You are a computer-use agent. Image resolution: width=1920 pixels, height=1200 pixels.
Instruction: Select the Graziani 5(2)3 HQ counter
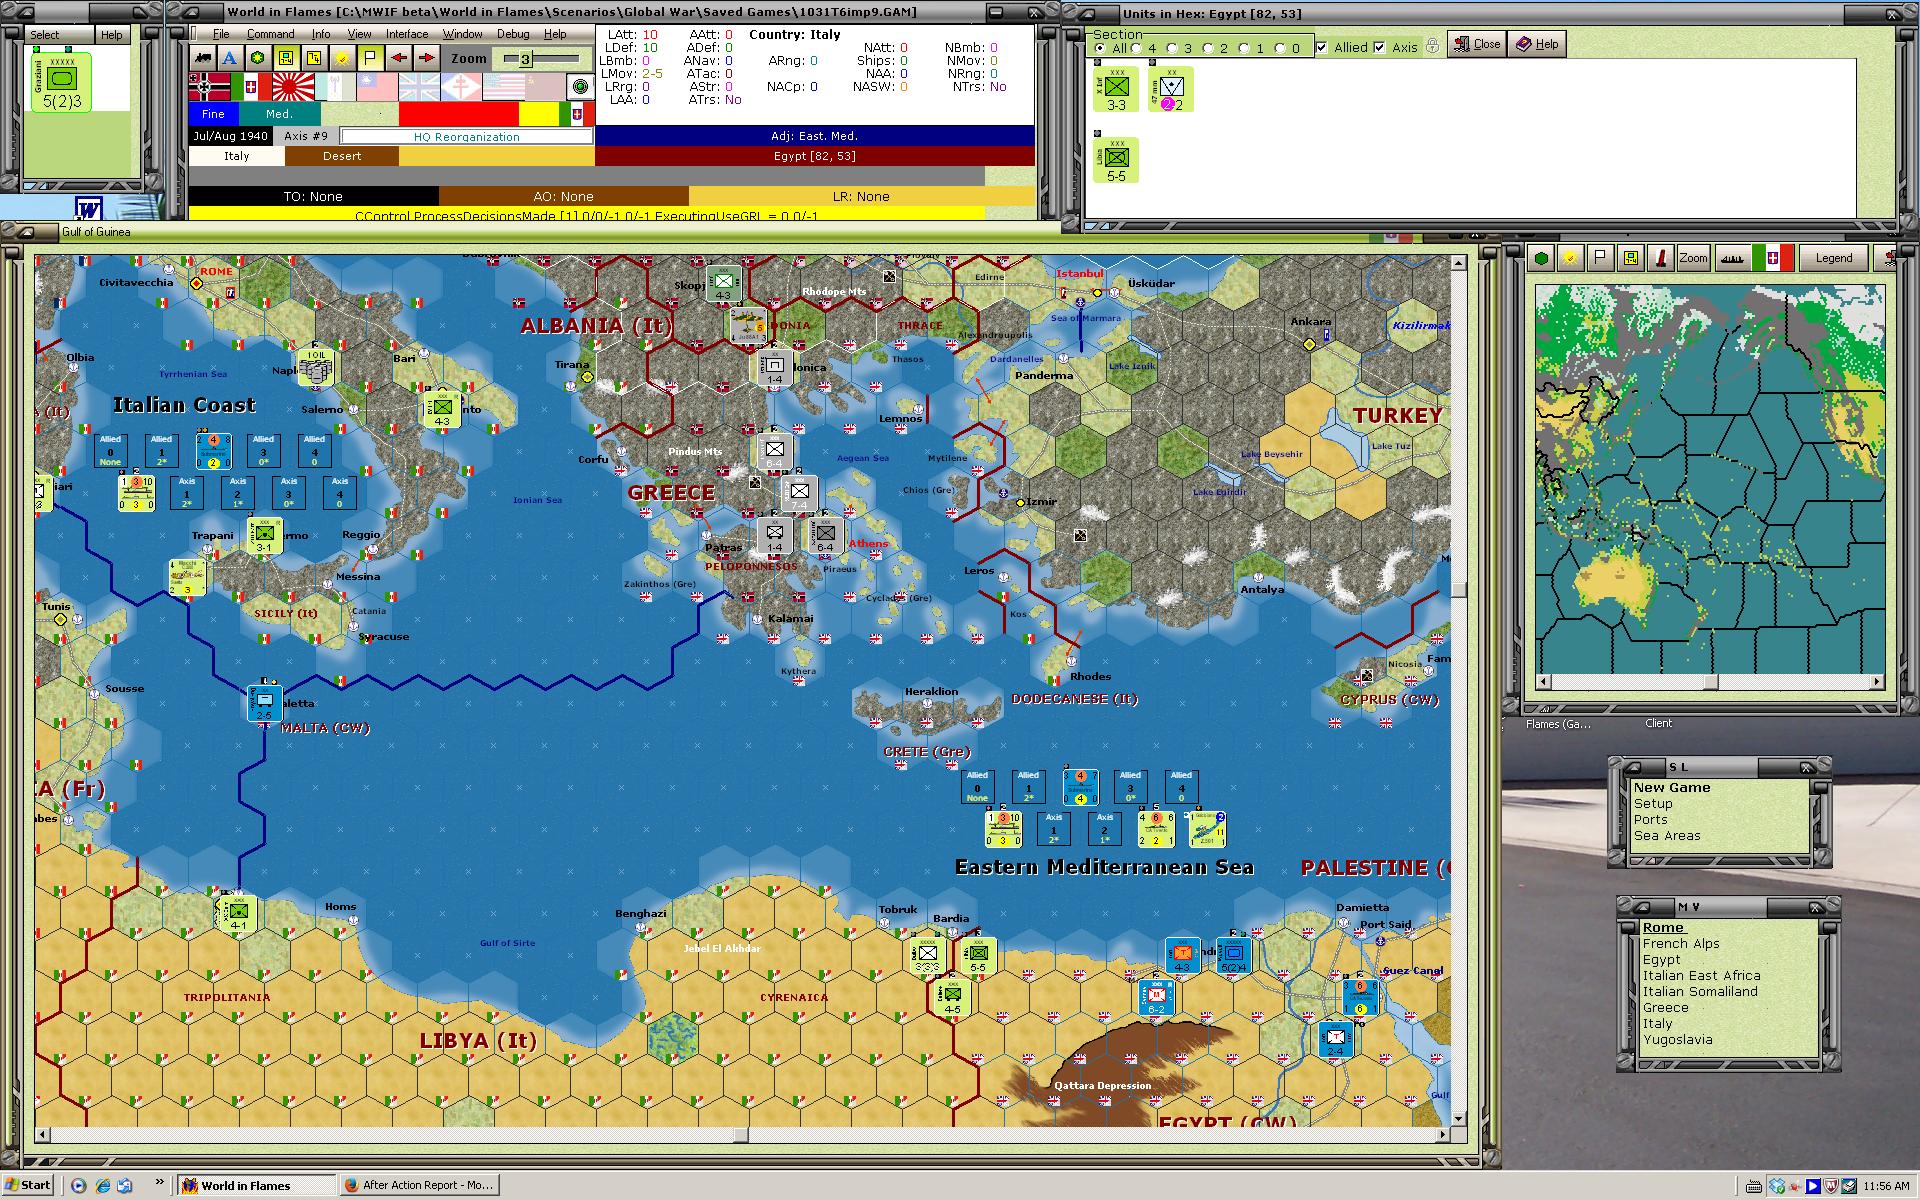coord(61,83)
